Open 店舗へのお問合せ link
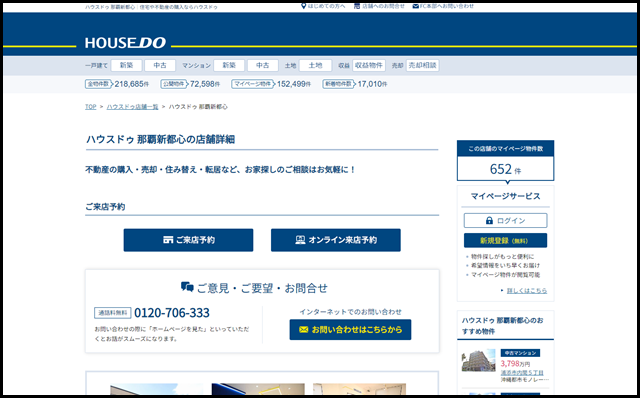The width and height of the screenshot is (640, 398). [383, 6]
